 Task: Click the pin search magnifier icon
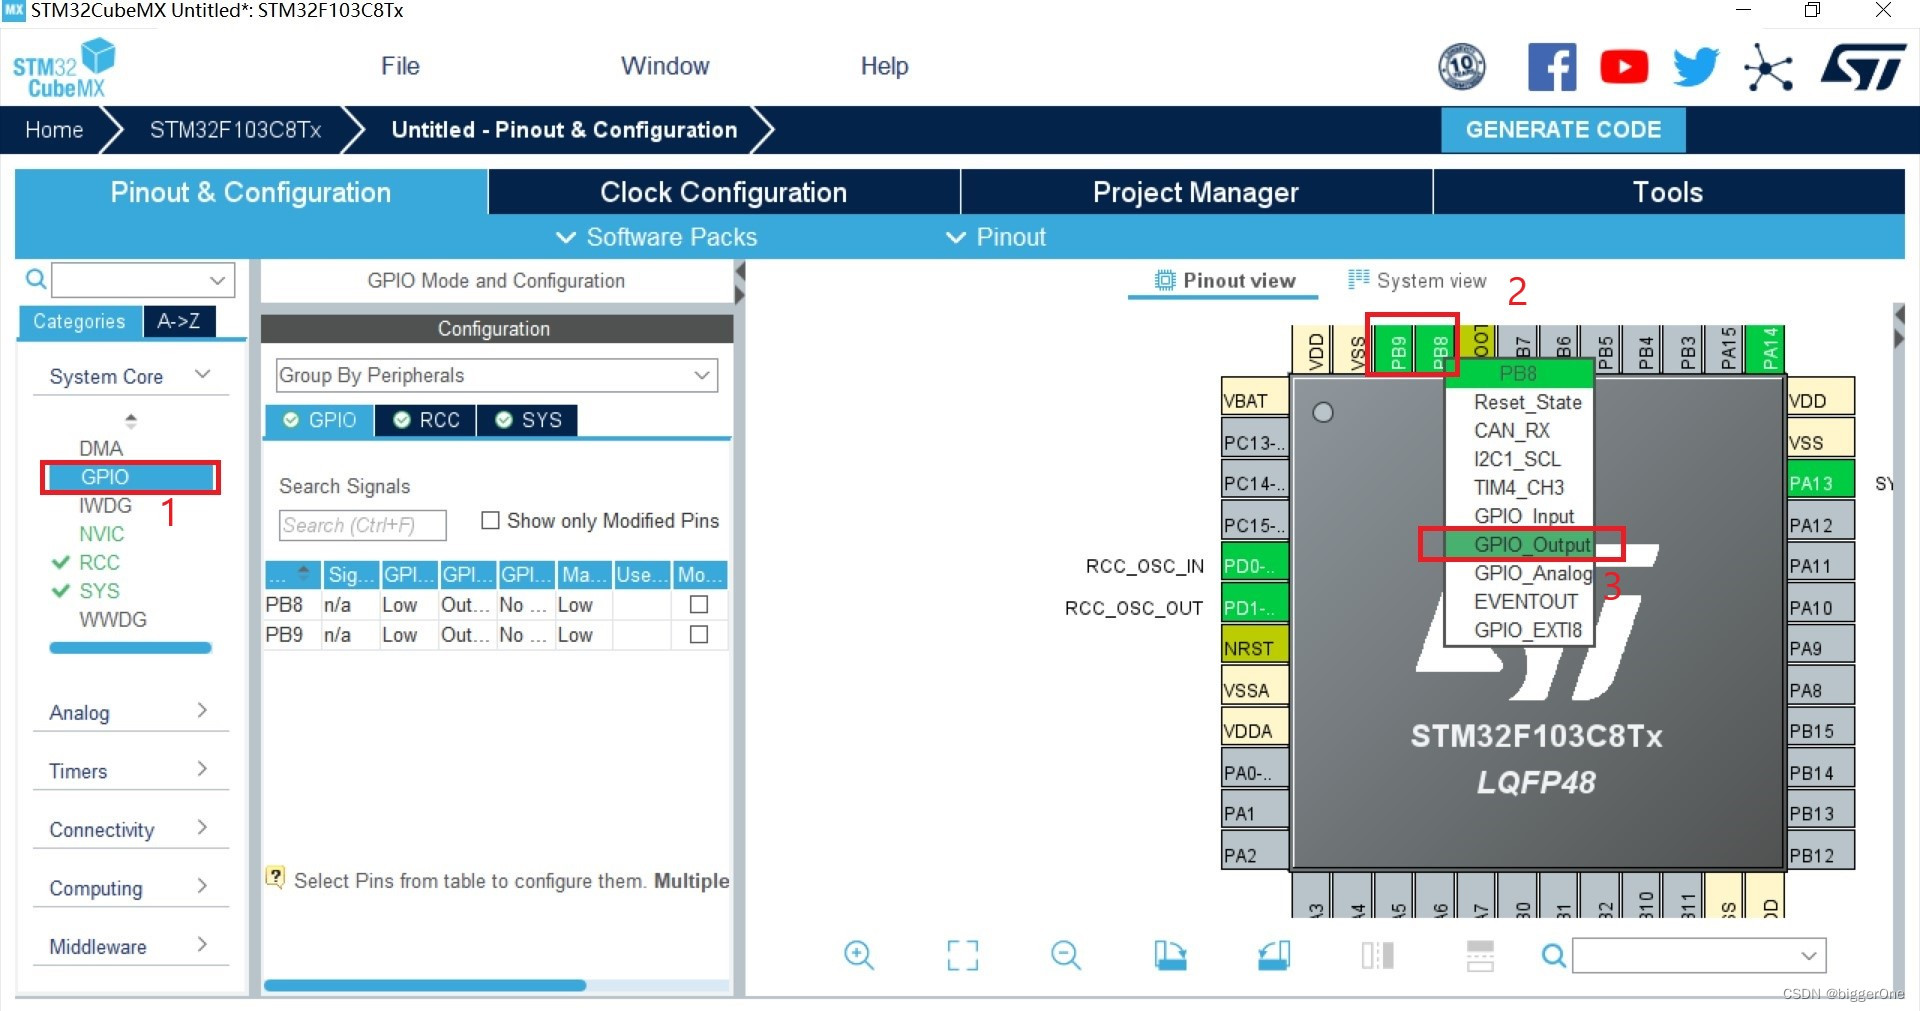click(x=1553, y=956)
